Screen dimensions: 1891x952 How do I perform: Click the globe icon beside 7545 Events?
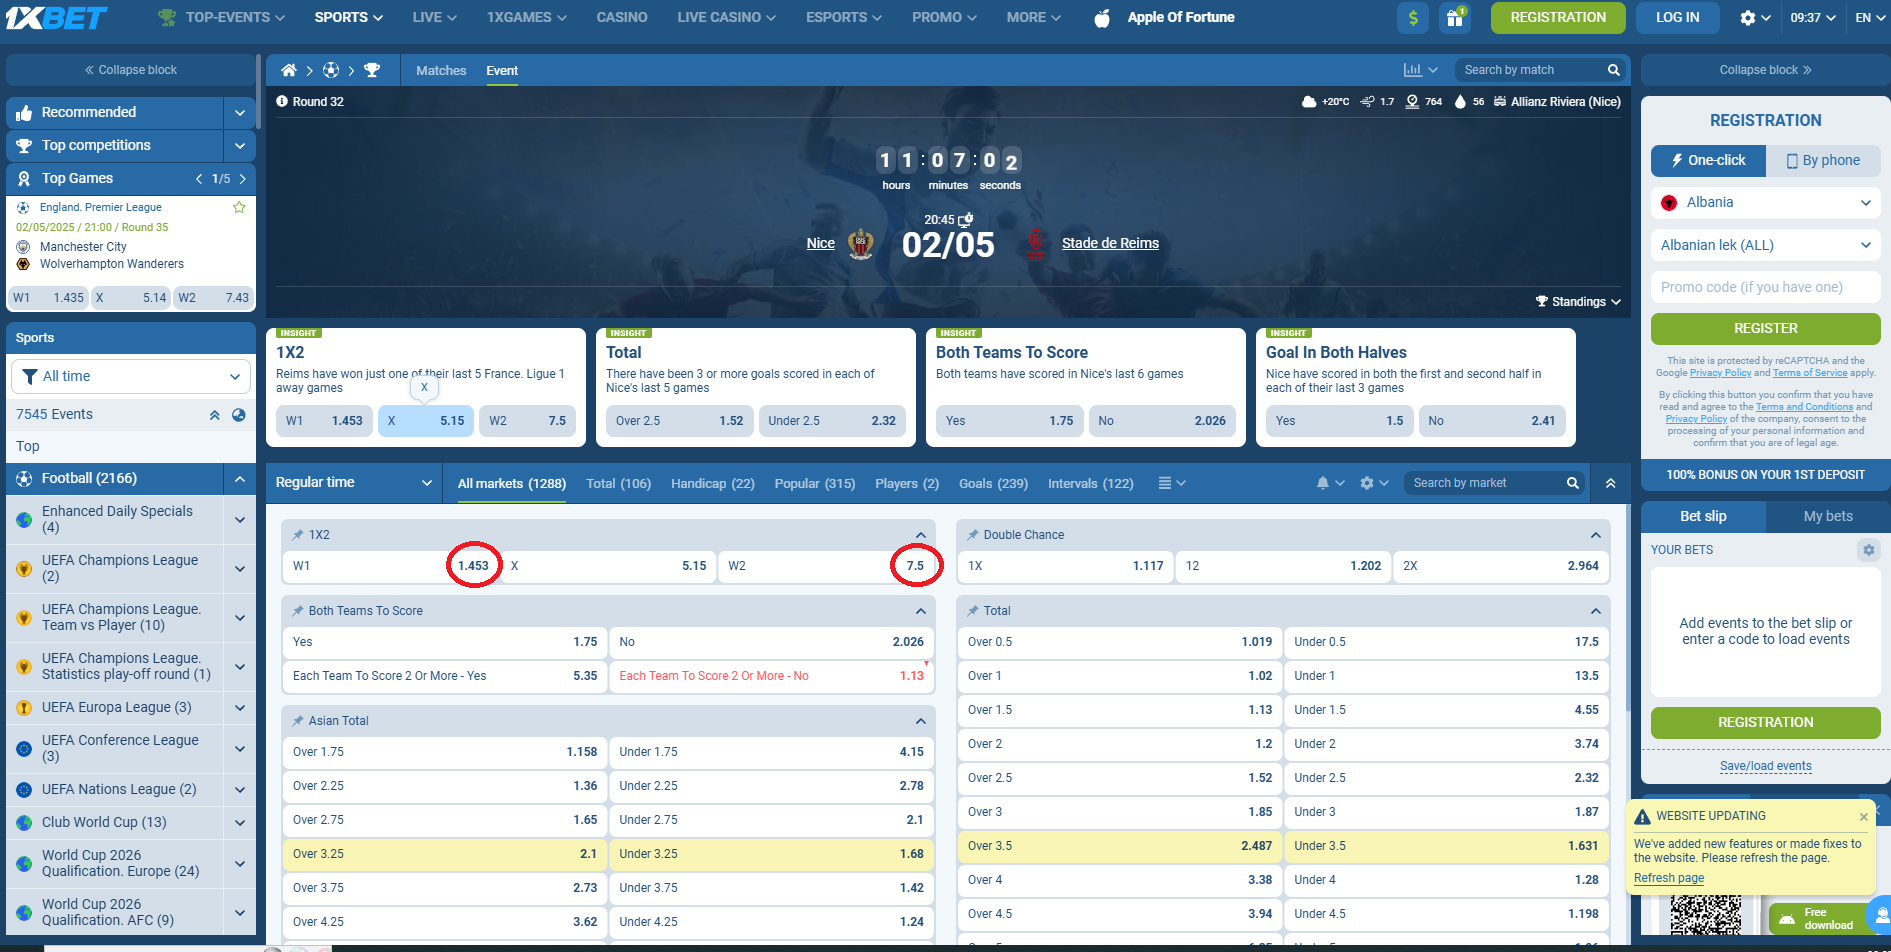point(239,415)
